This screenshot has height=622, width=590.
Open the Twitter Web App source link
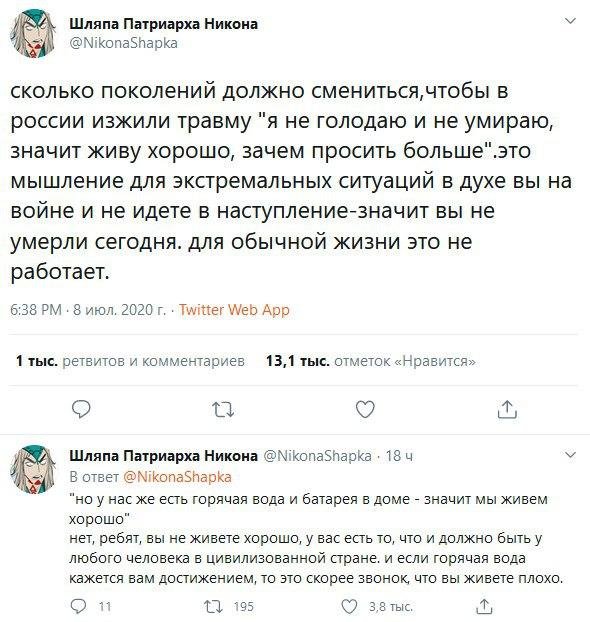point(234,310)
